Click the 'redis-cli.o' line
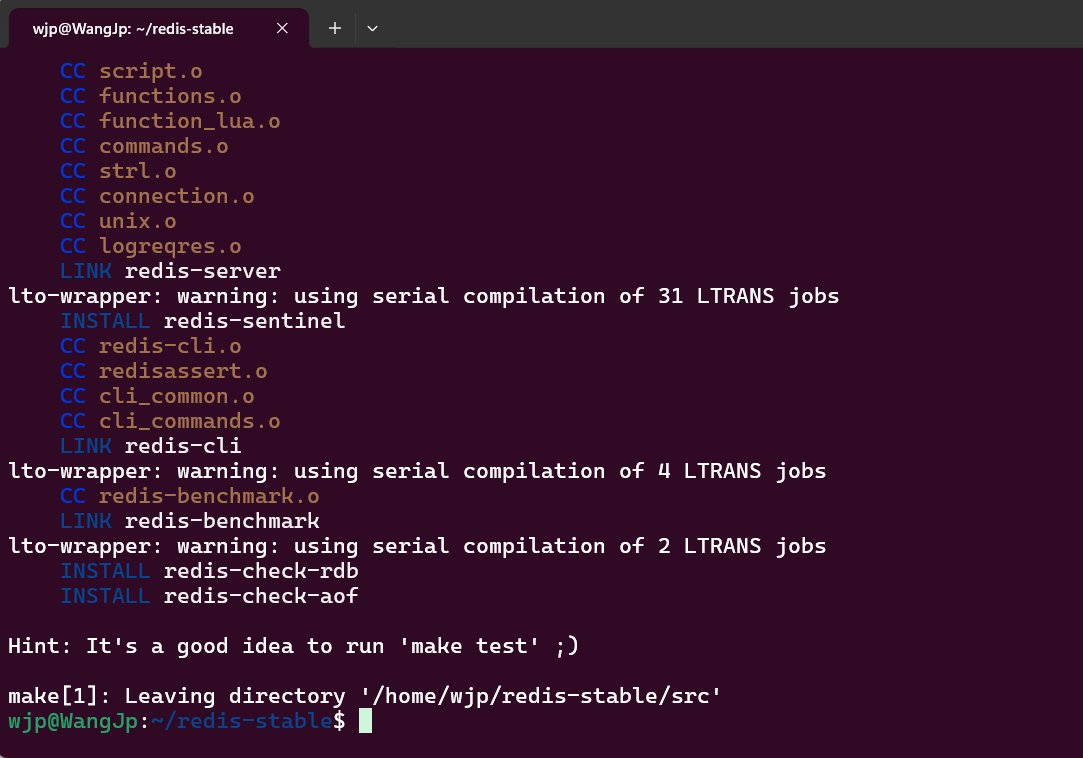 (151, 346)
